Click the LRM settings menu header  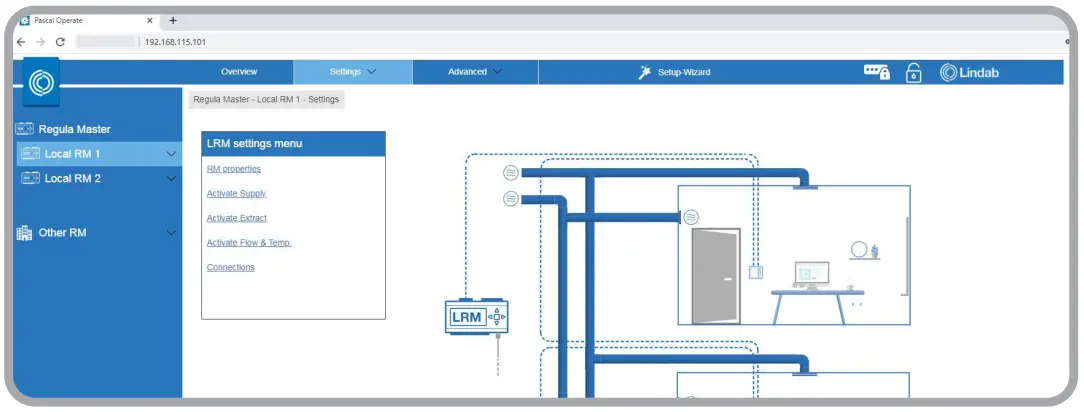pyautogui.click(x=293, y=144)
